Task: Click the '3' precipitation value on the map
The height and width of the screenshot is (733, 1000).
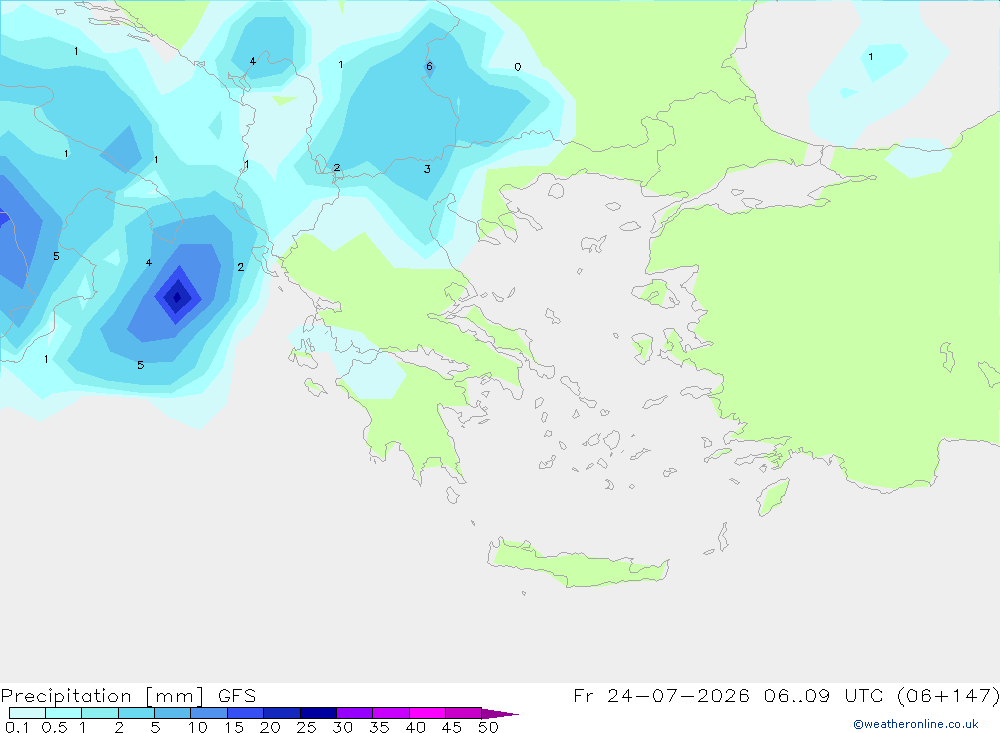Action: coord(427,169)
